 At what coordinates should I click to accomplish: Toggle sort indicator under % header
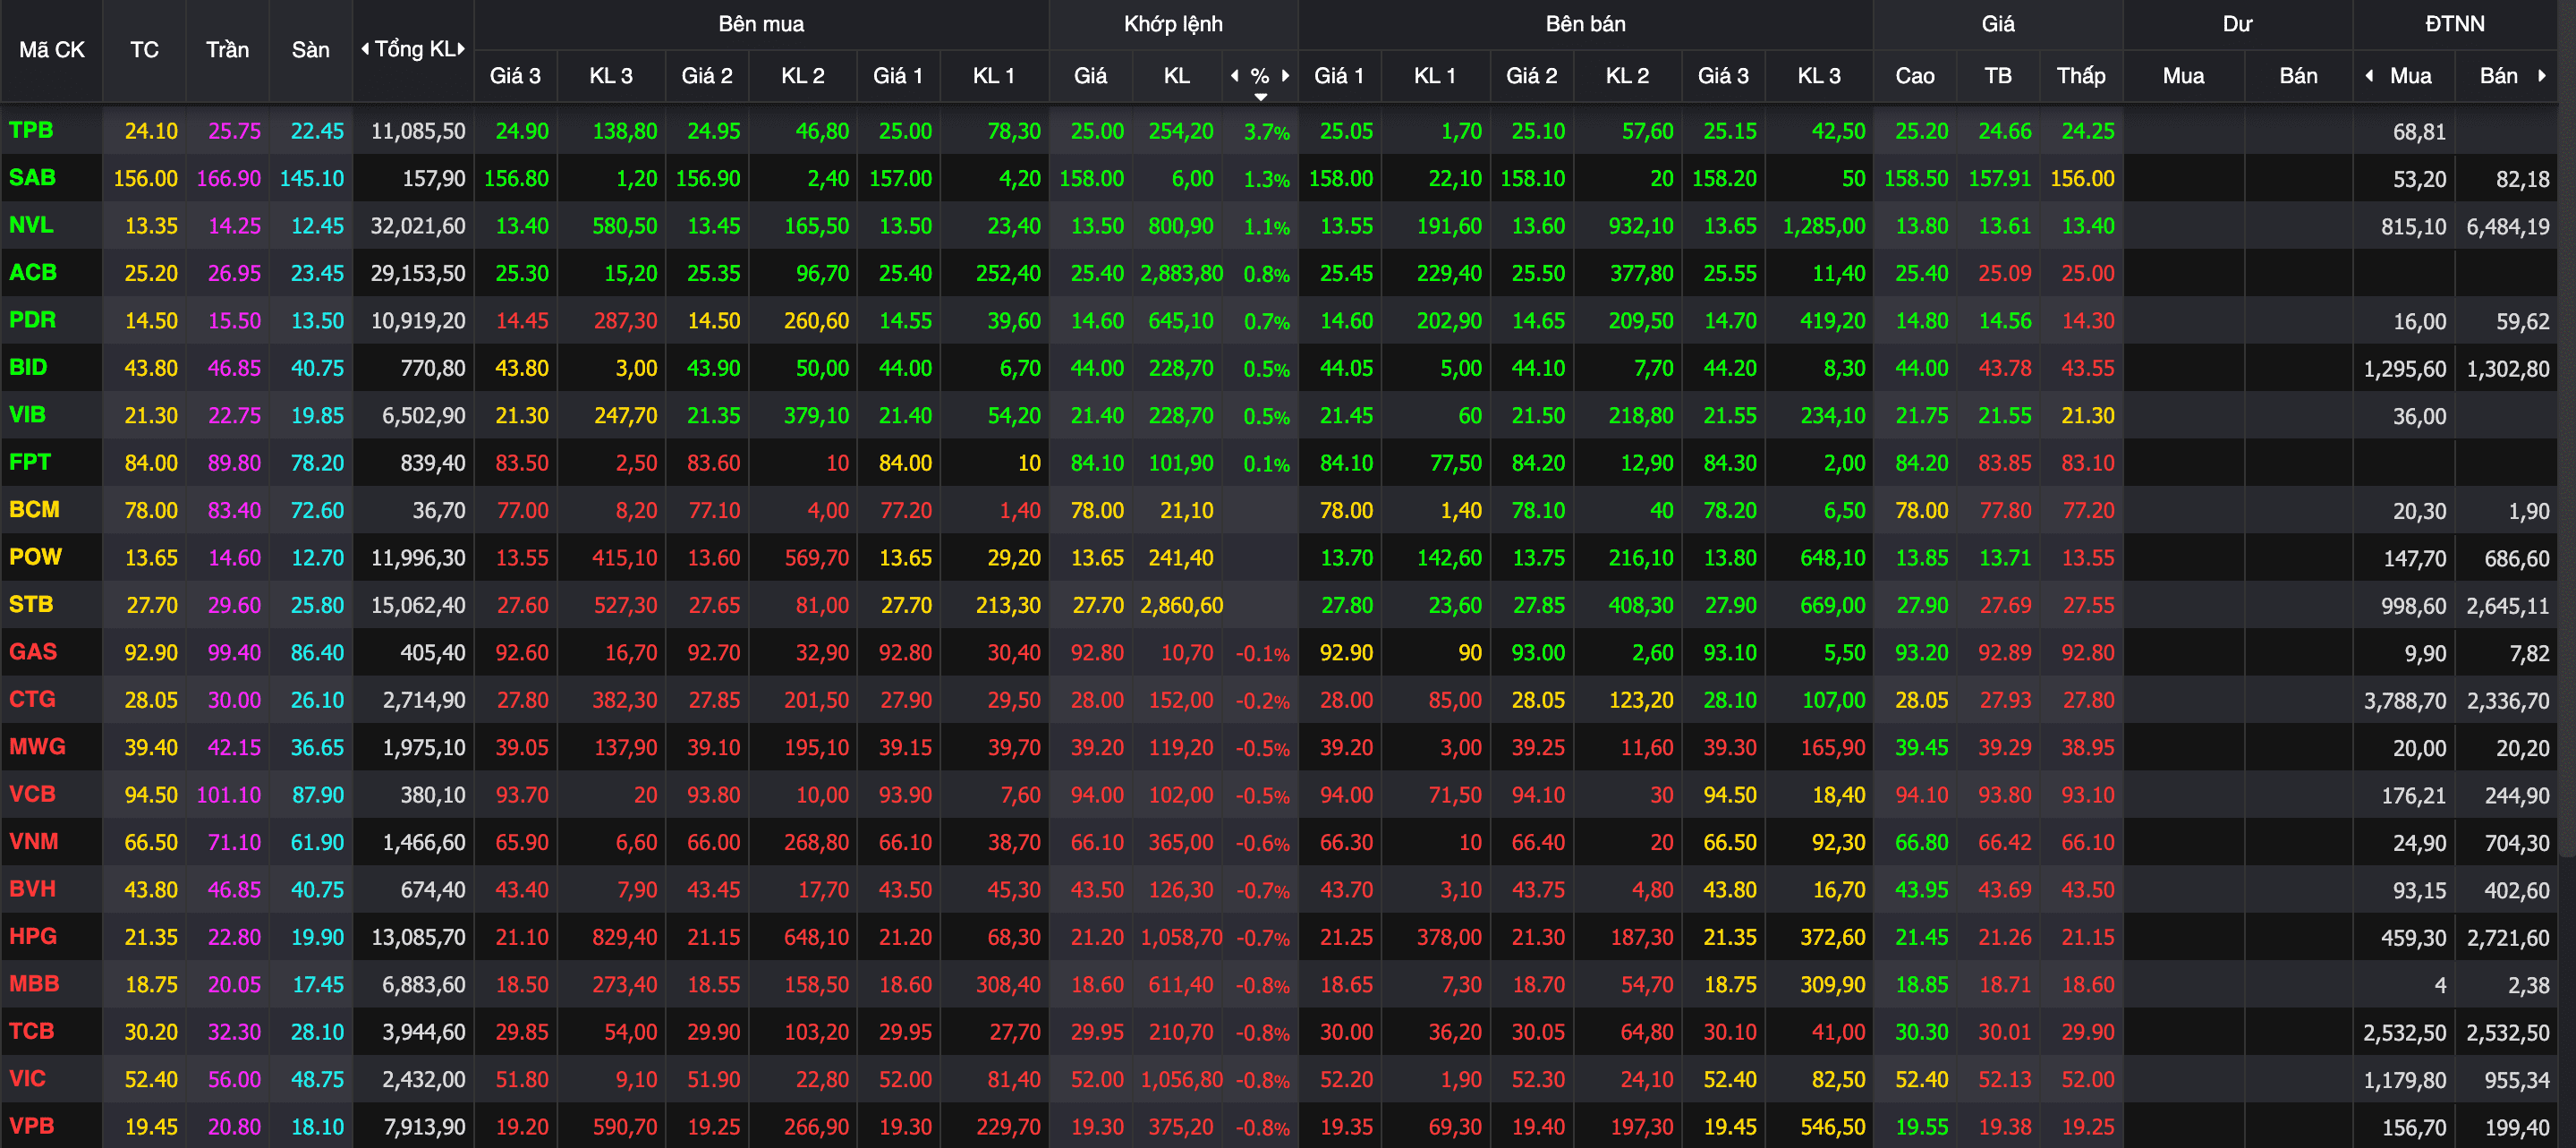(x=1261, y=97)
